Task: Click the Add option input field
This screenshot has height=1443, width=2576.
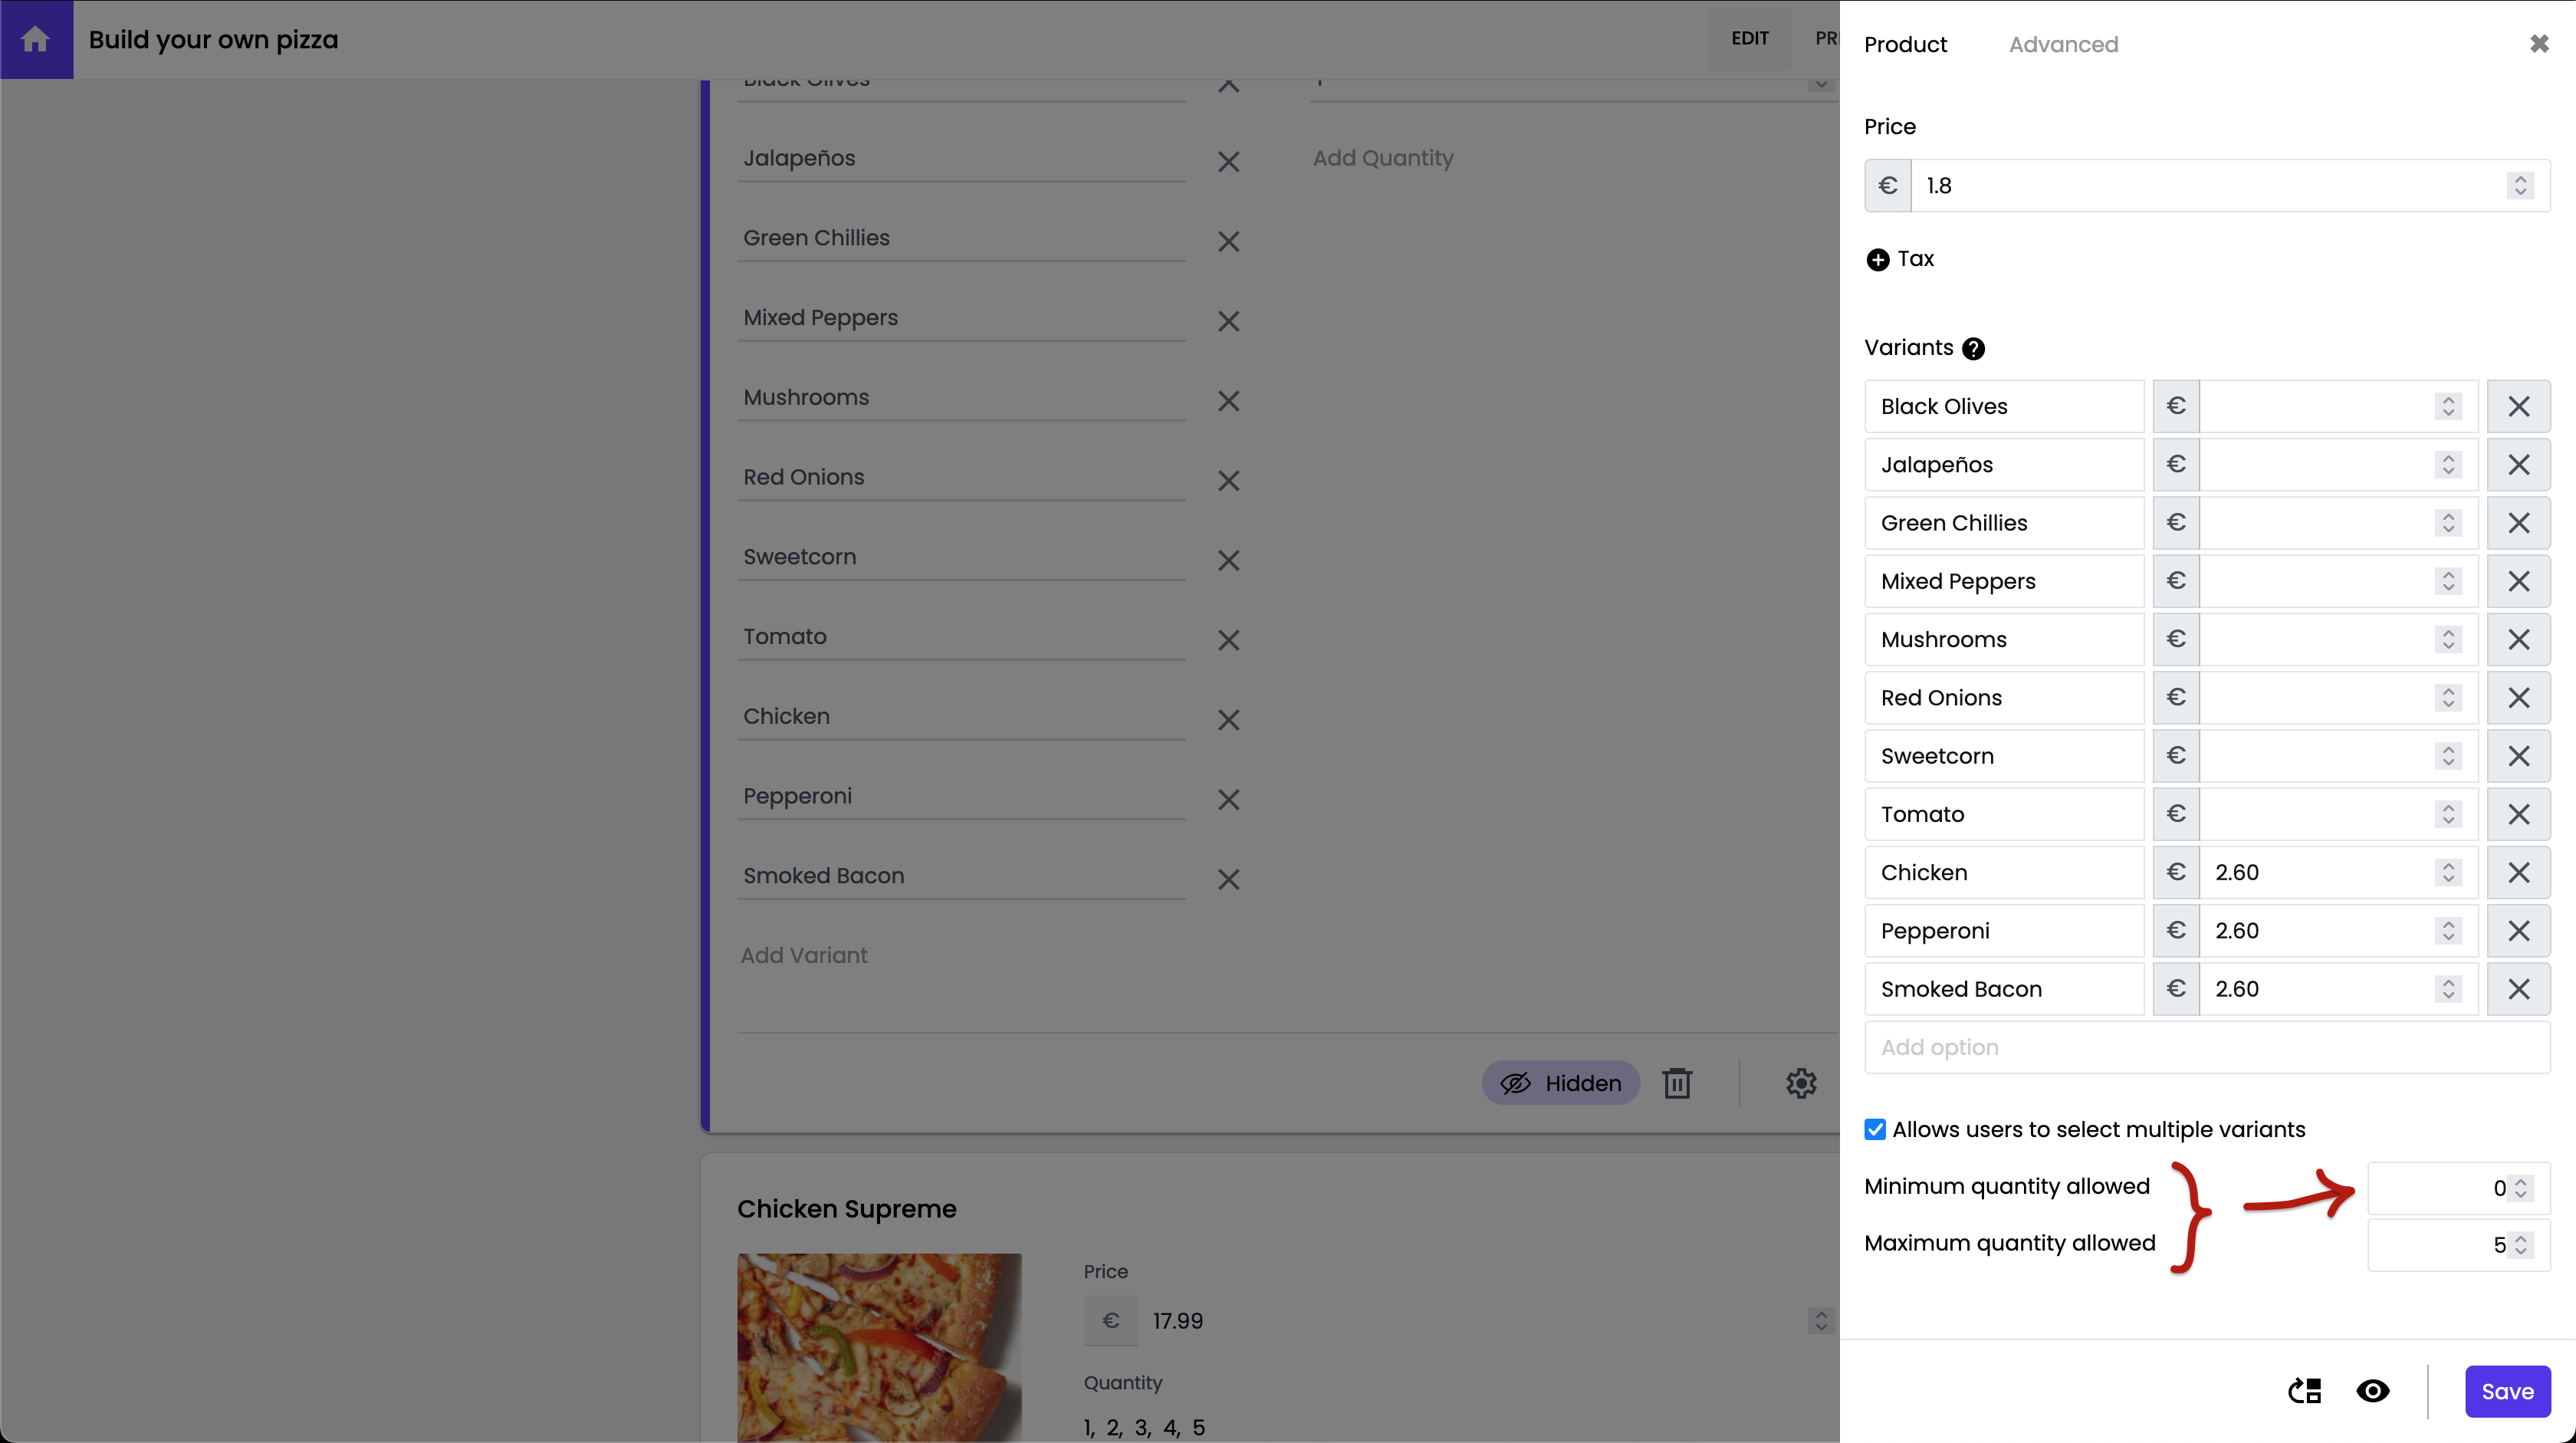Action: point(2206,1047)
